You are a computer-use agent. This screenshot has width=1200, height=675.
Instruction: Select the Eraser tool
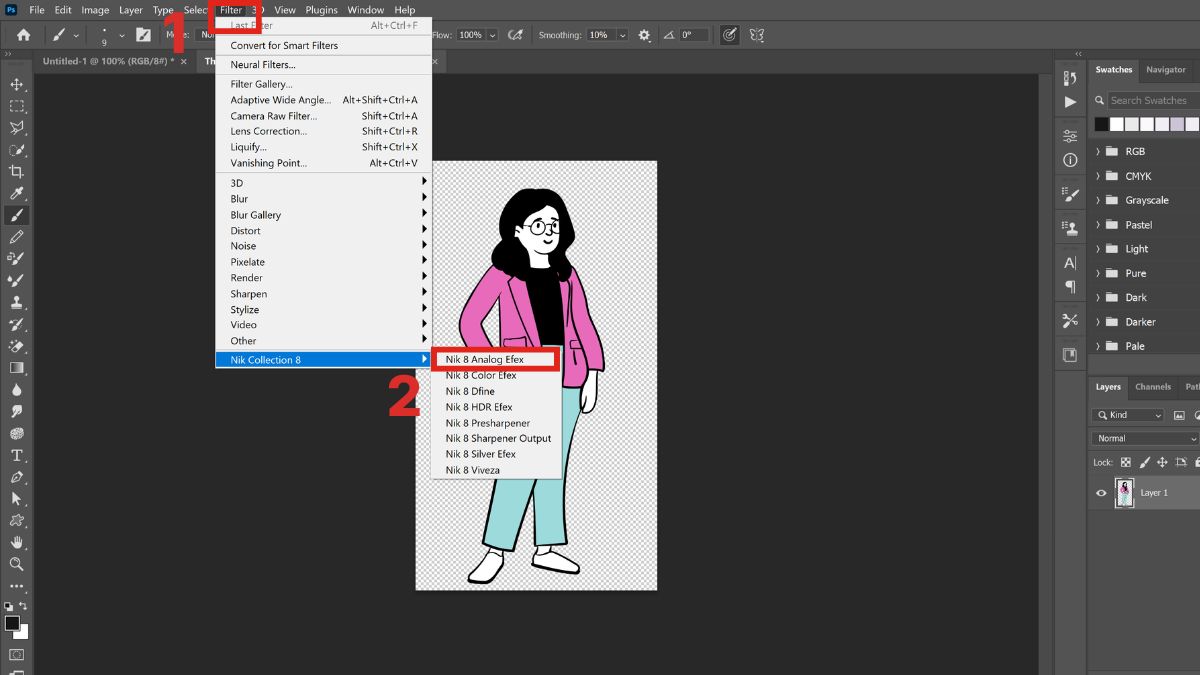pyautogui.click(x=16, y=346)
